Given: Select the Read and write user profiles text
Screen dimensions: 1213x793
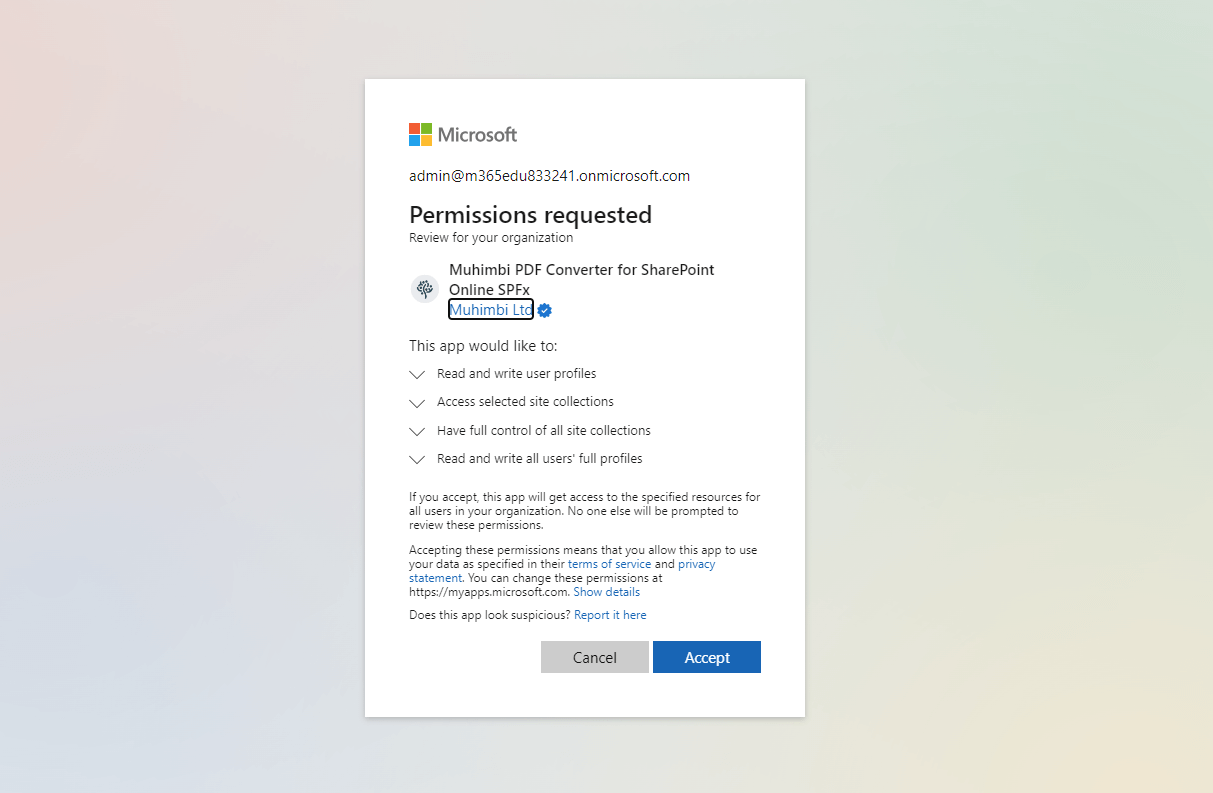Looking at the screenshot, I should (x=516, y=374).
